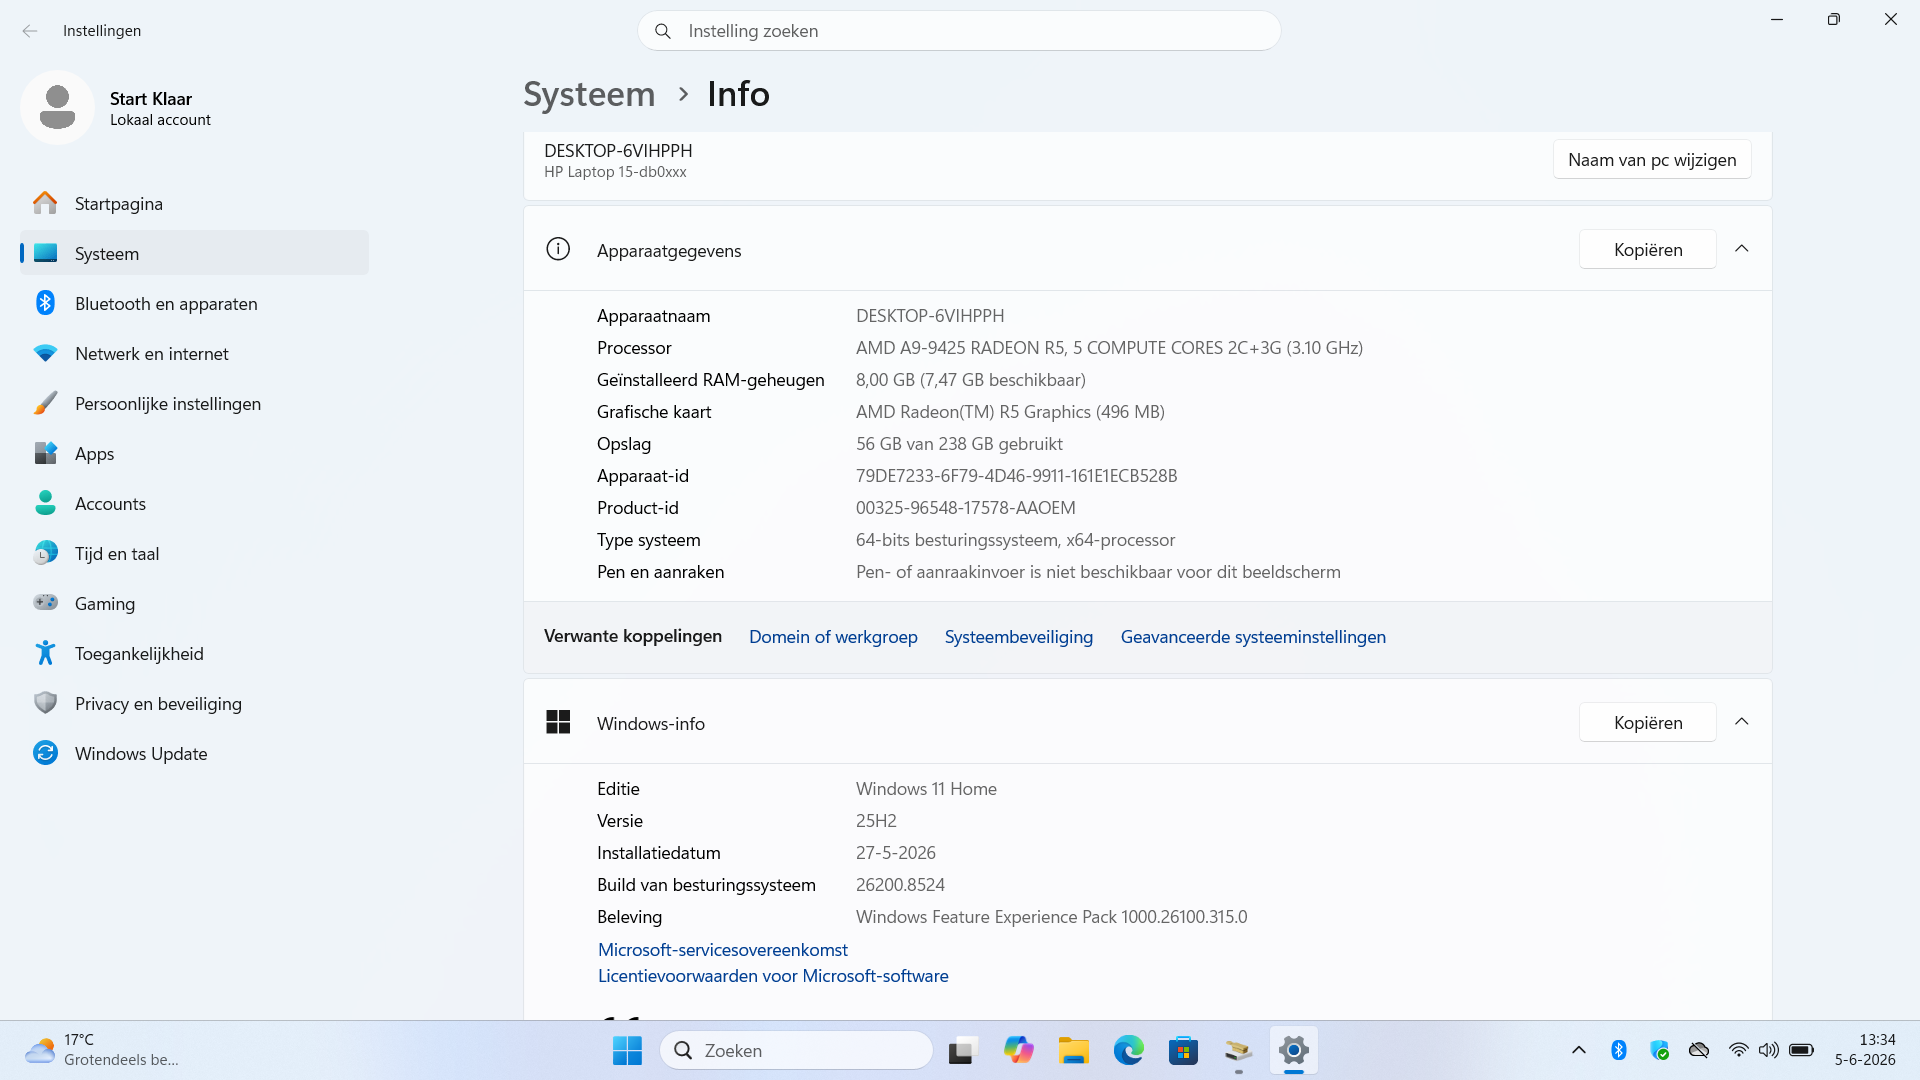Click the speaker volume tray icon

click(1769, 1050)
